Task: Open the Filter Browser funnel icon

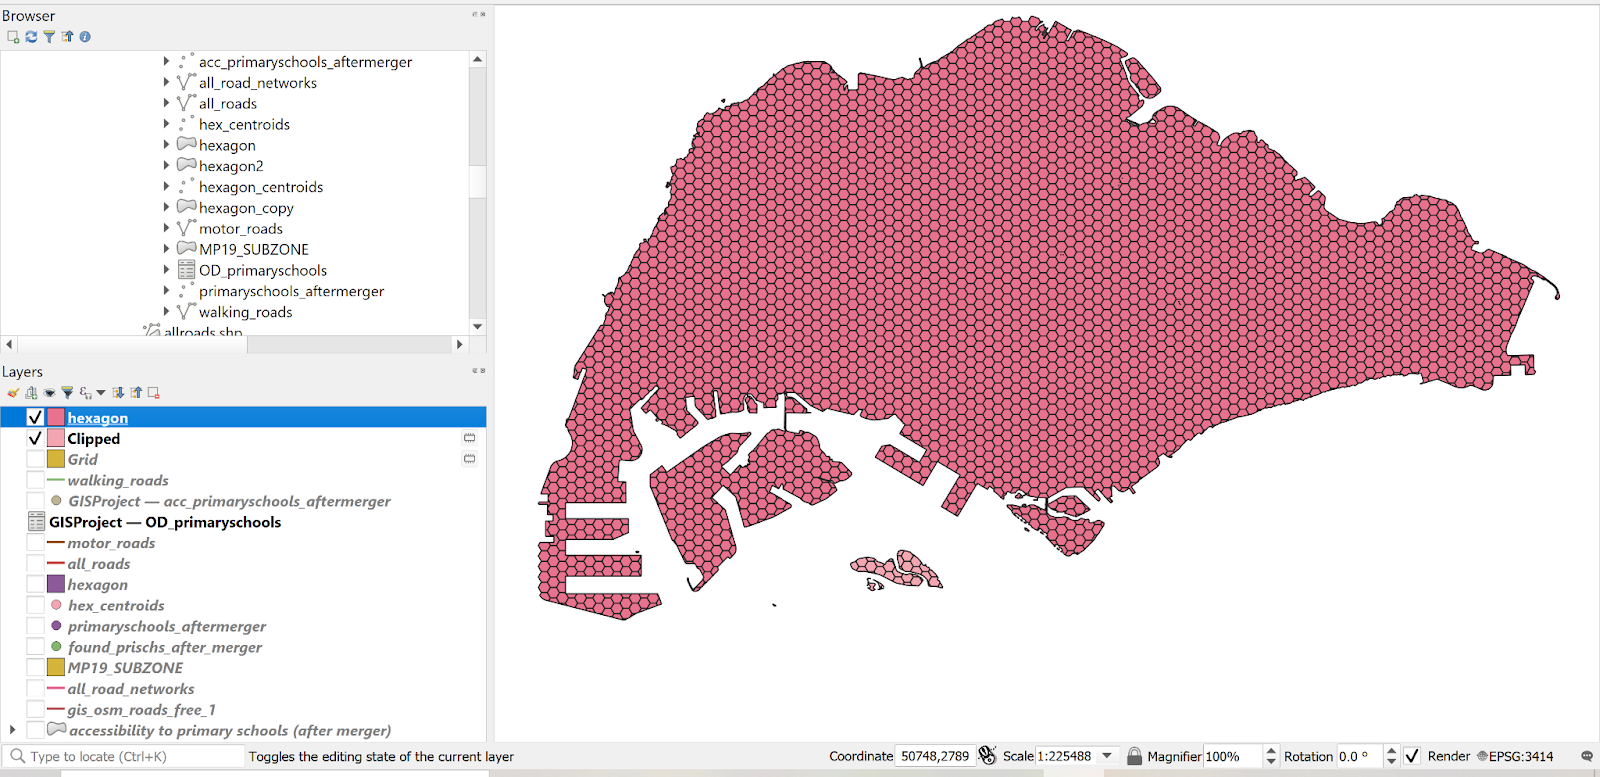Action: [x=49, y=37]
